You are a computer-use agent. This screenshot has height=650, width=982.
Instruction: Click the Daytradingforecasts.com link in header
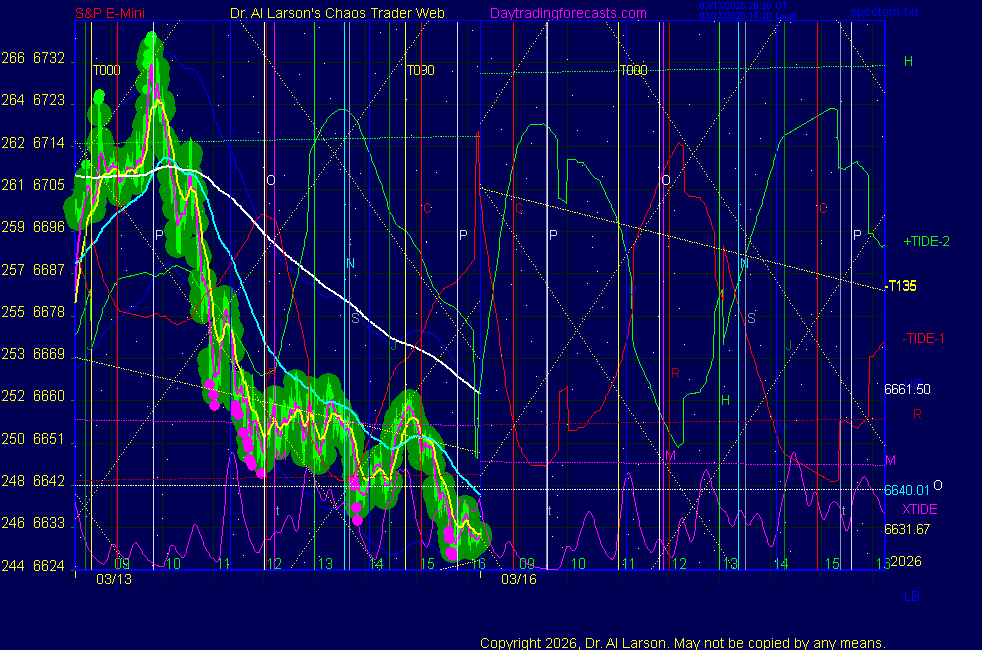(x=567, y=13)
